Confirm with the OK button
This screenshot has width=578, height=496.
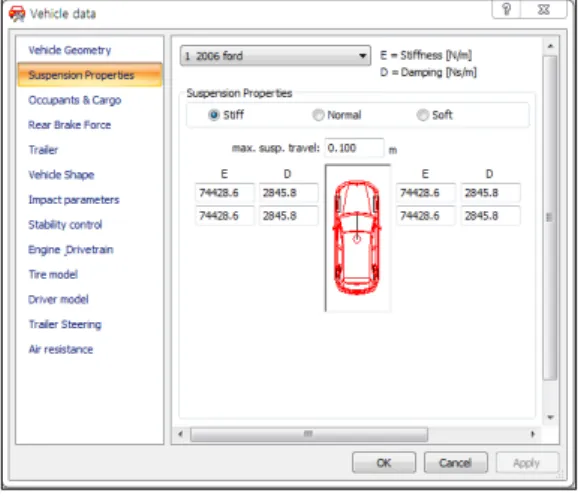[384, 463]
